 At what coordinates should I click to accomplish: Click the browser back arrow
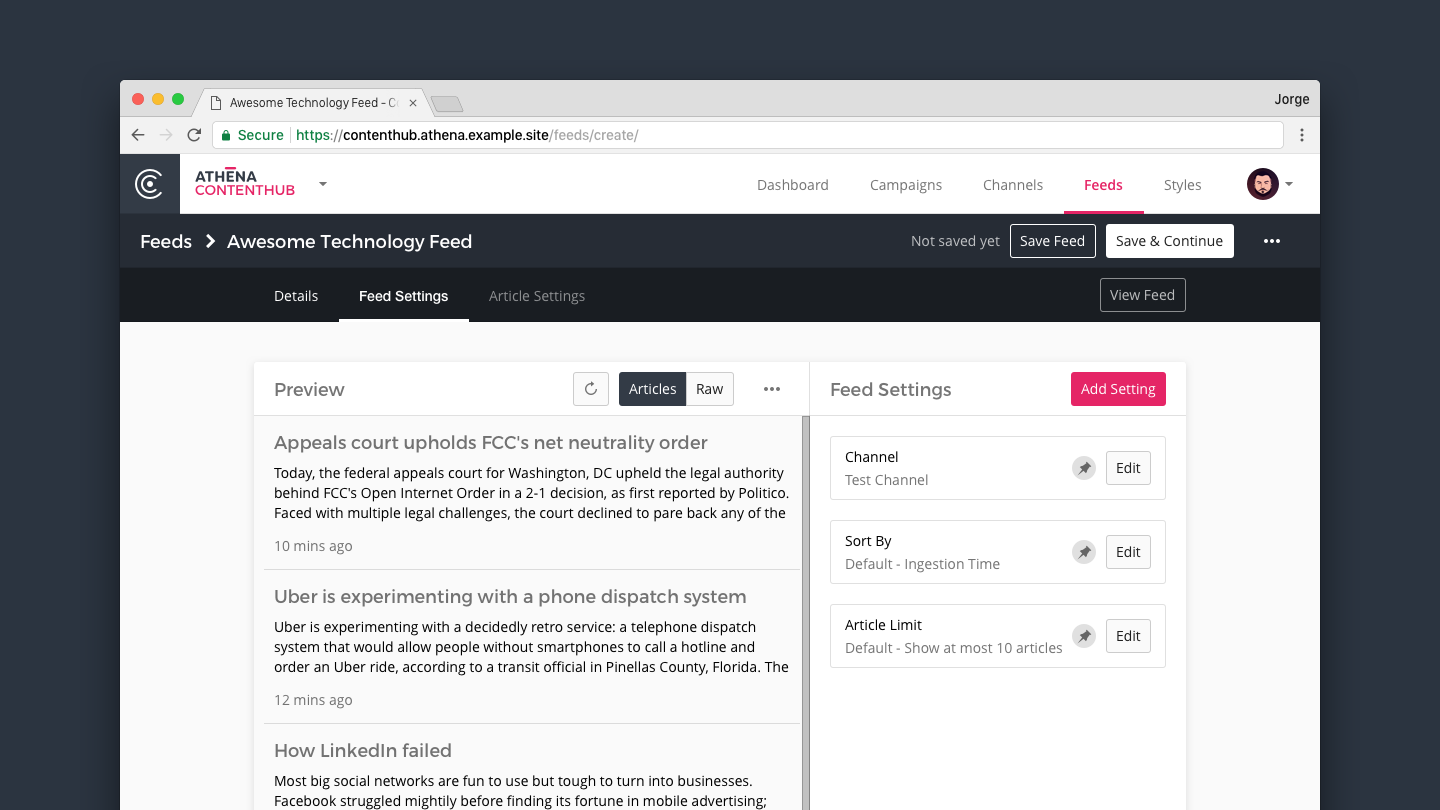click(138, 135)
